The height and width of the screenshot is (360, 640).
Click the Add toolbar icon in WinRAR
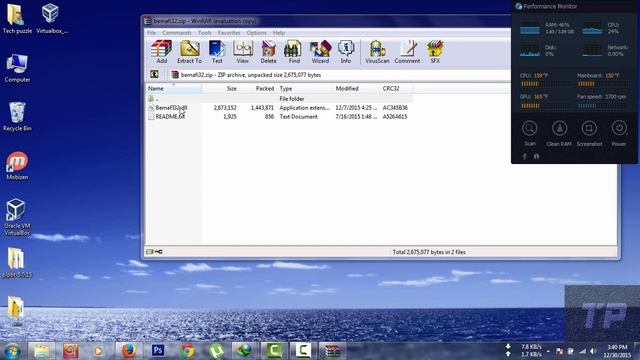click(162, 52)
